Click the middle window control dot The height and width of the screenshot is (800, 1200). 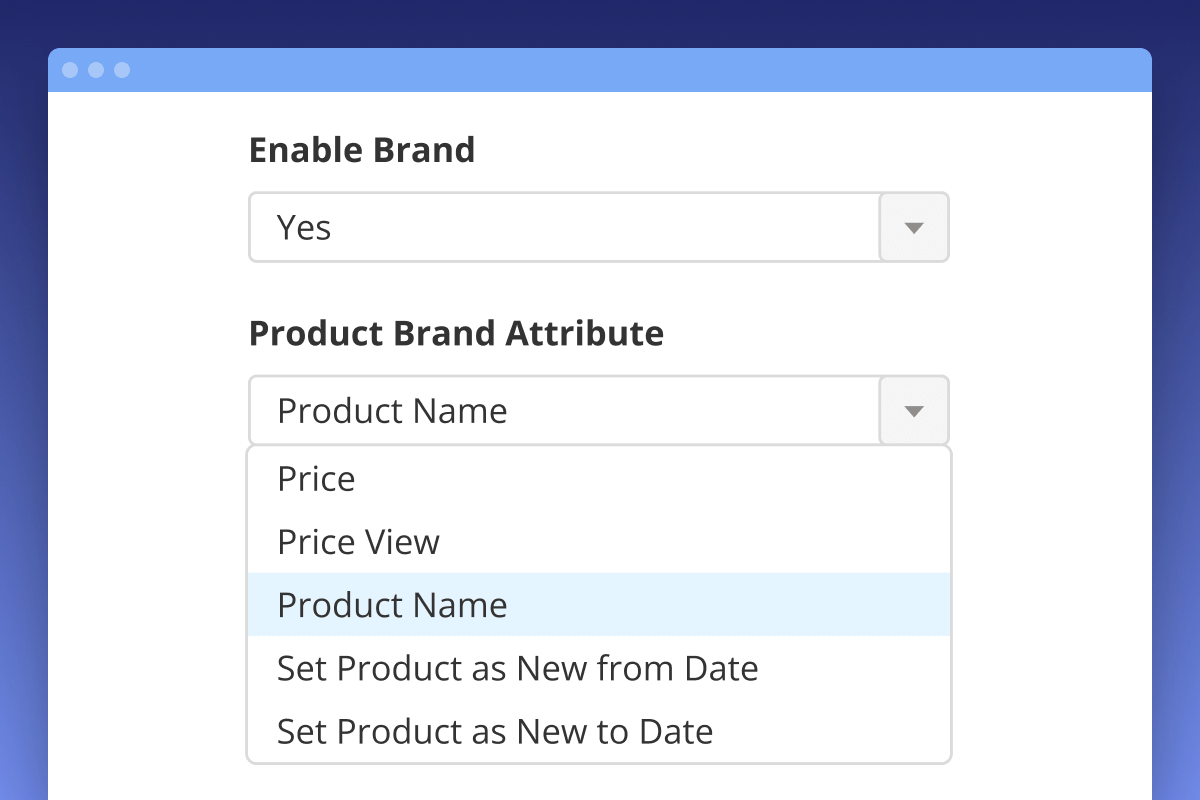click(96, 70)
